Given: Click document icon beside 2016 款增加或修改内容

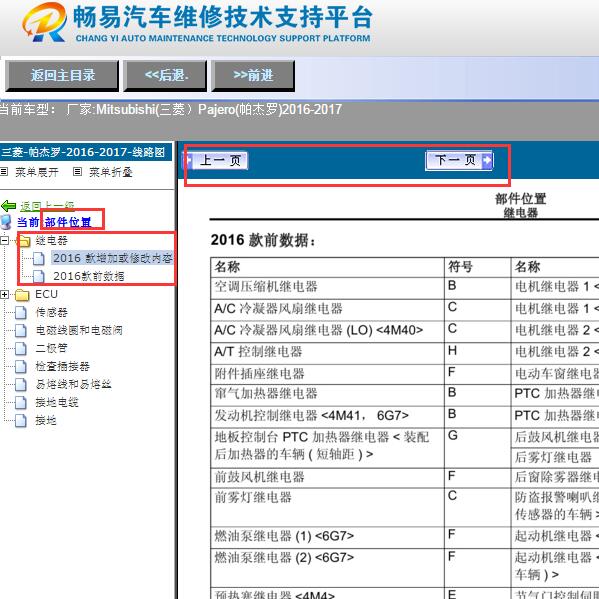Looking at the screenshot, I should [39, 259].
